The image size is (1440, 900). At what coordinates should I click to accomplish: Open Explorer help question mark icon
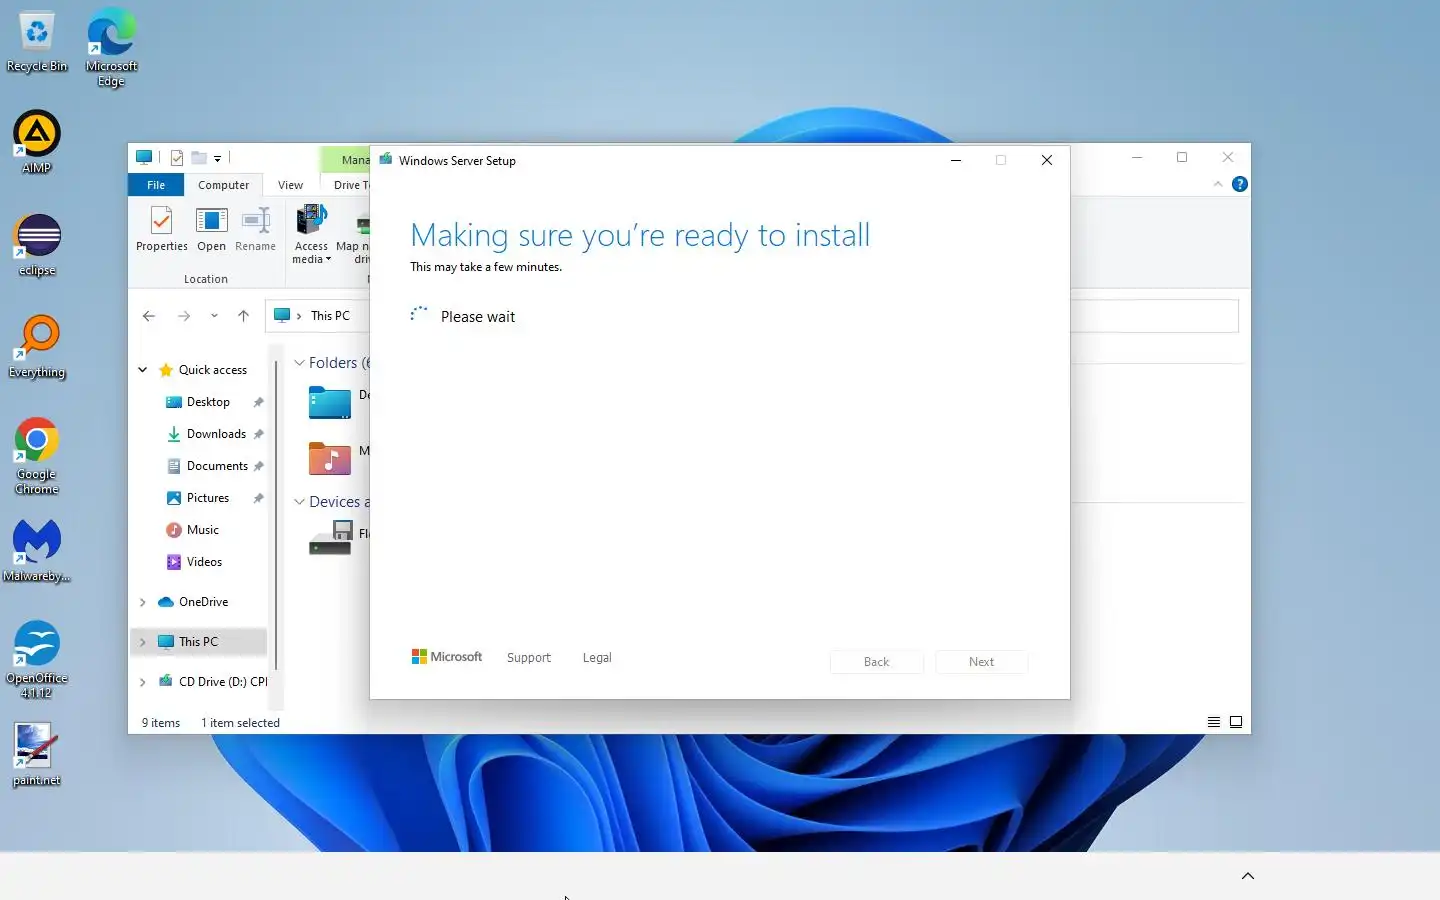point(1240,184)
